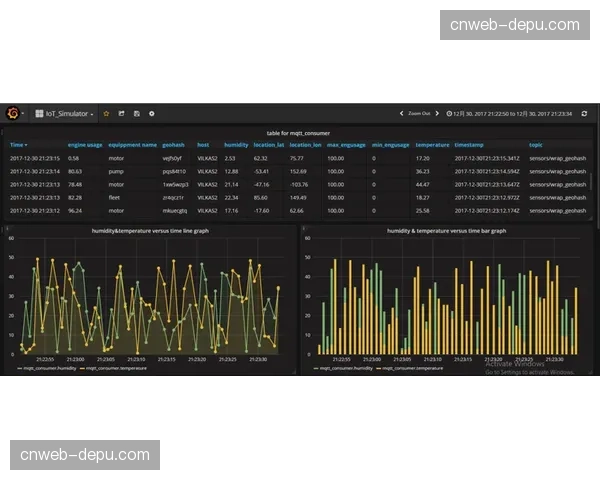This screenshot has height=480, width=600.
Task: Open dashboard settings gear icon
Action: [x=151, y=114]
